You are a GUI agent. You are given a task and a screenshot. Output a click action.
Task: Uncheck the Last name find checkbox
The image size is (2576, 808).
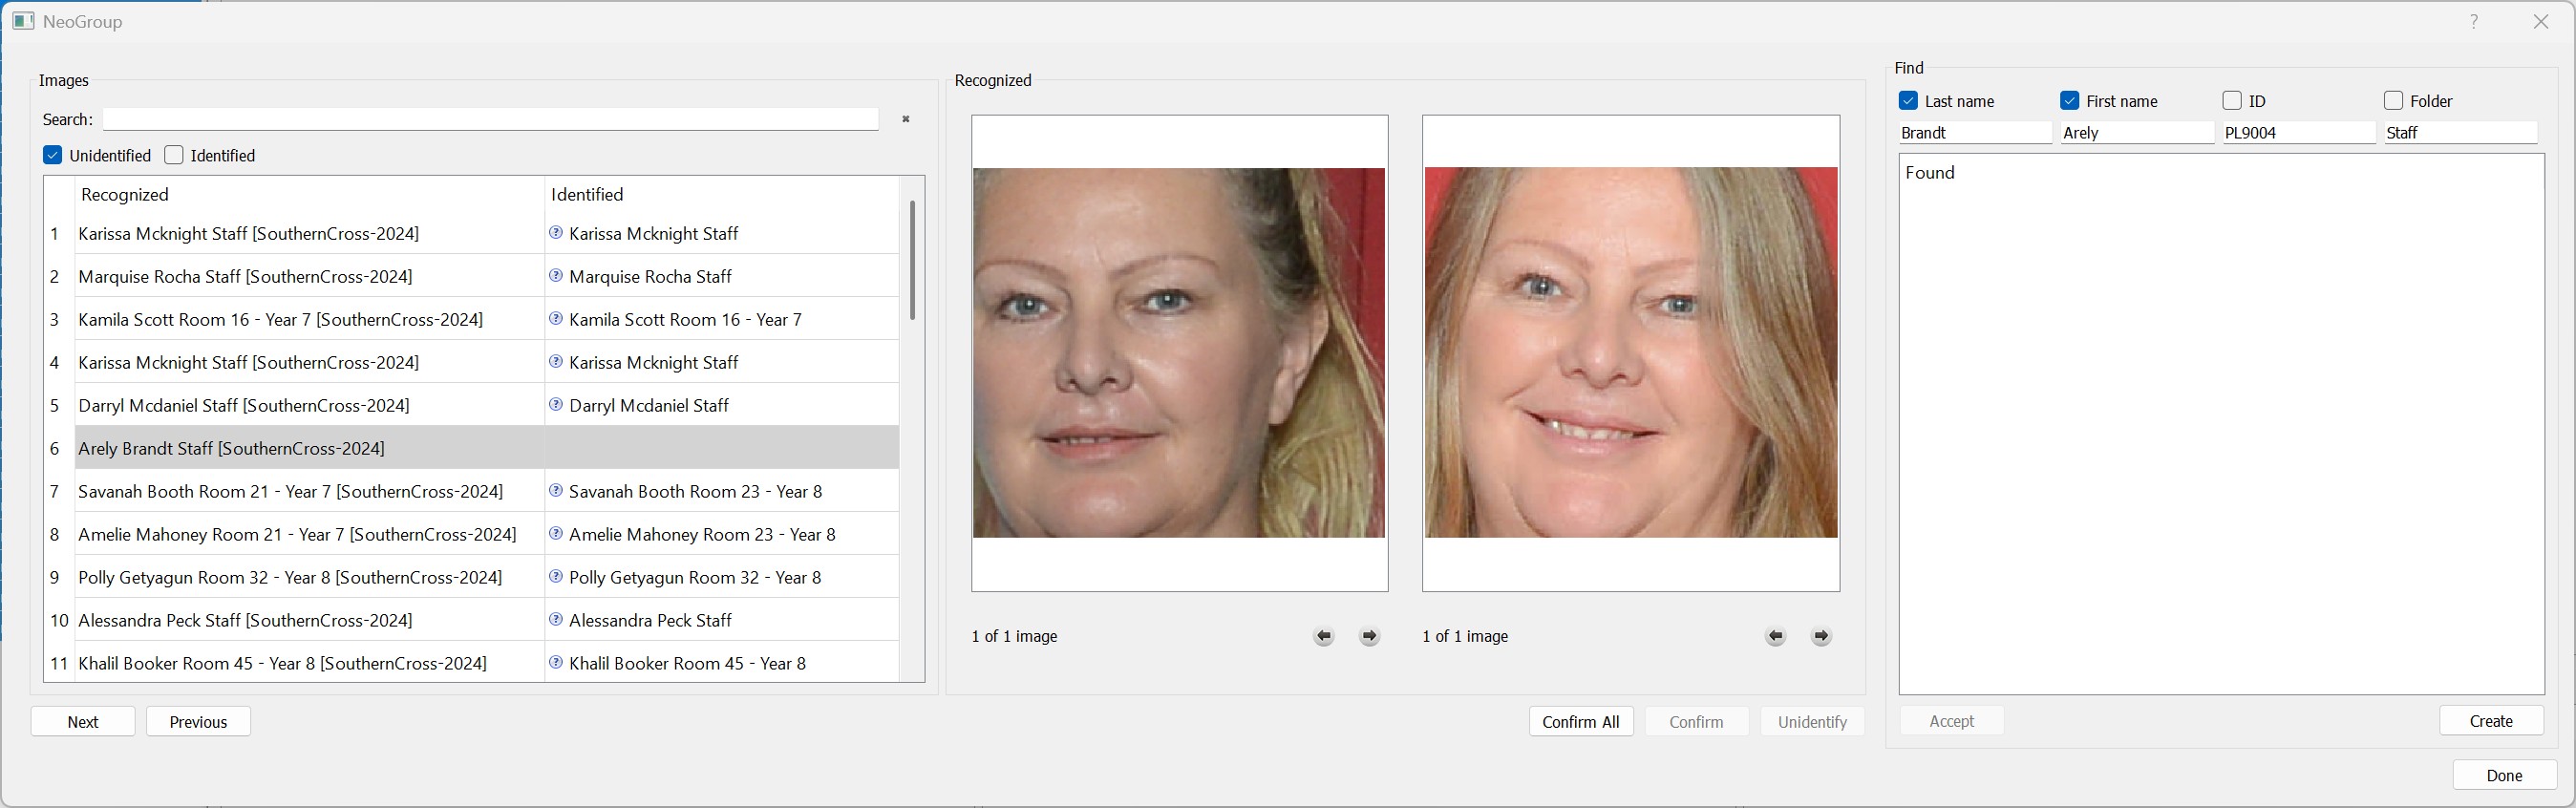tap(1908, 101)
